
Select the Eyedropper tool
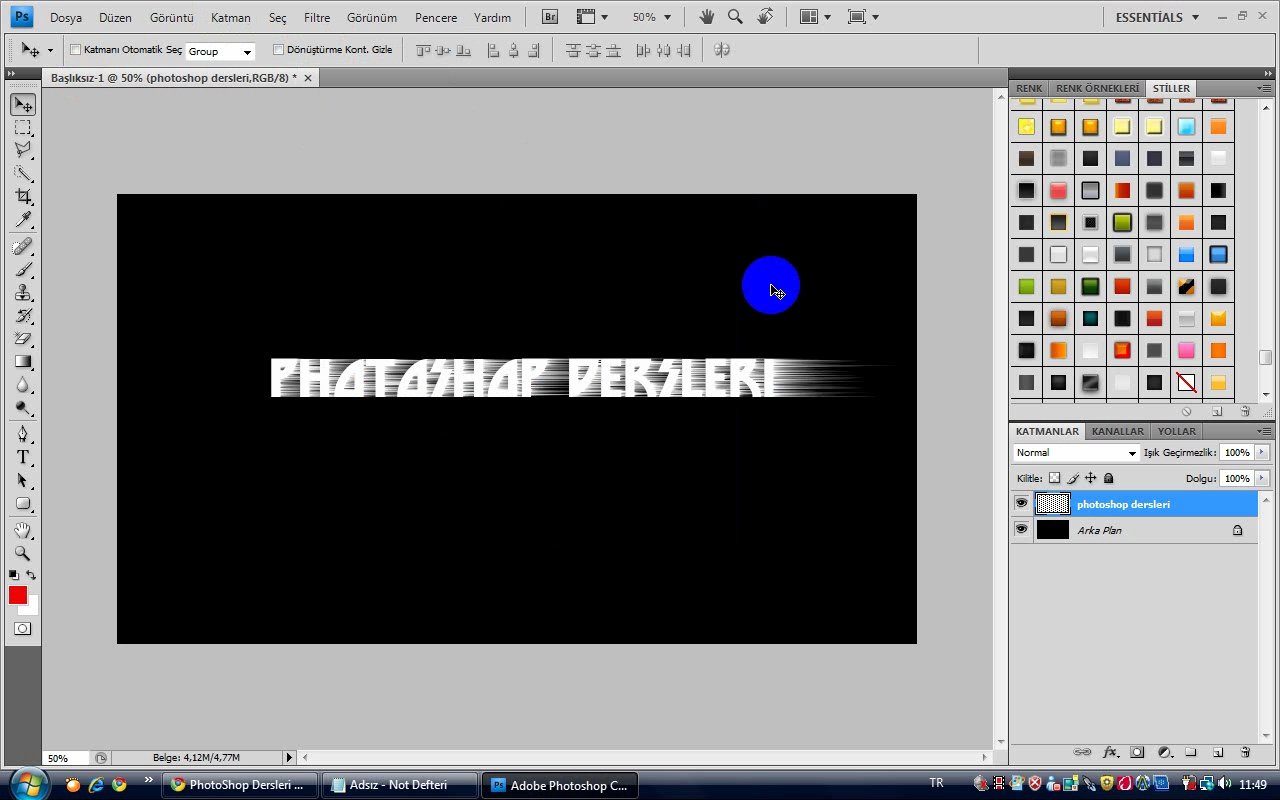pyautogui.click(x=23, y=220)
